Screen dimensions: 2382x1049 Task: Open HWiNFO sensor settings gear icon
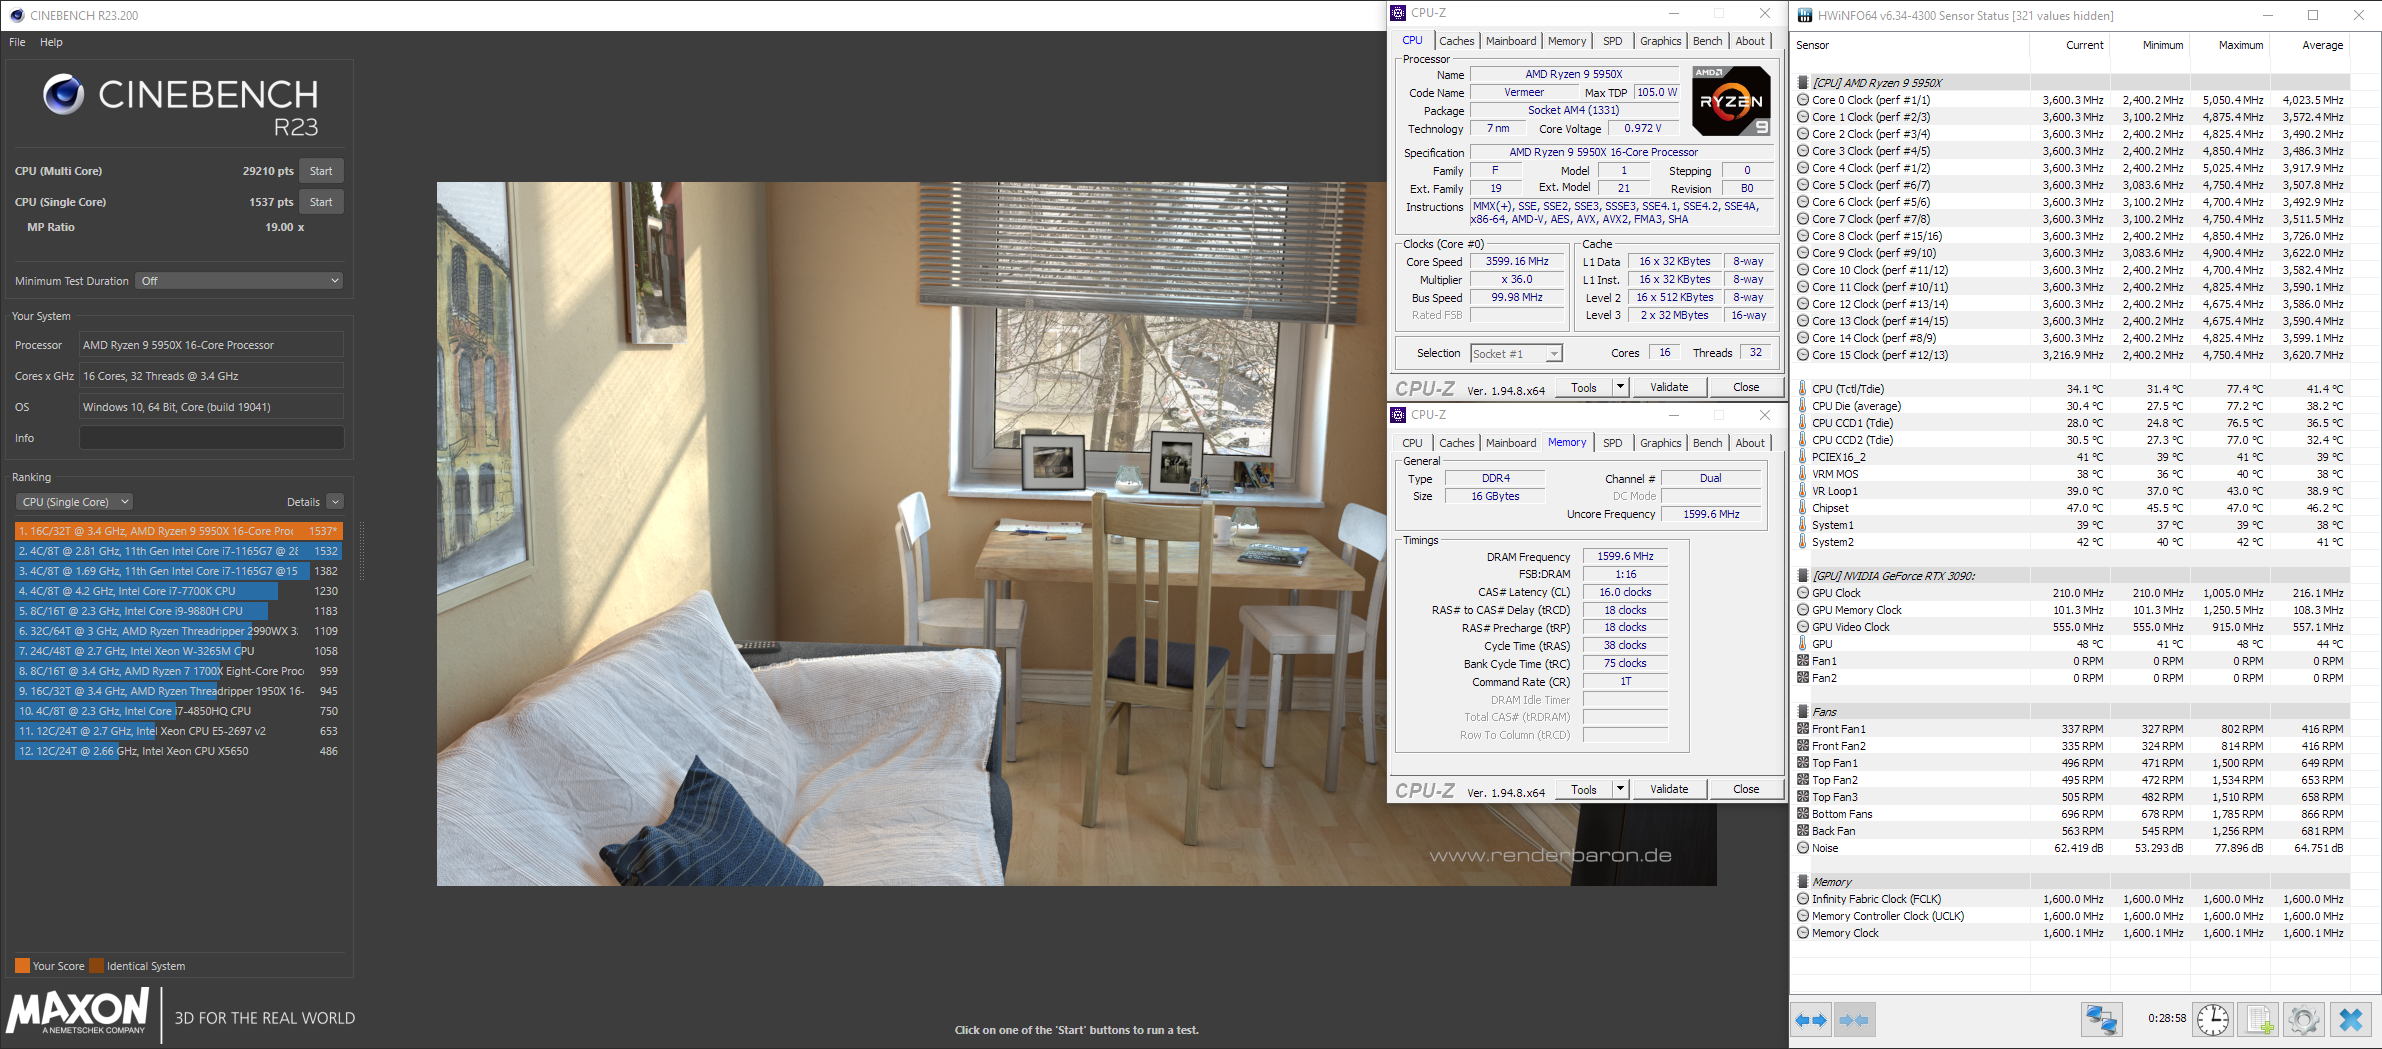(x=2304, y=1020)
